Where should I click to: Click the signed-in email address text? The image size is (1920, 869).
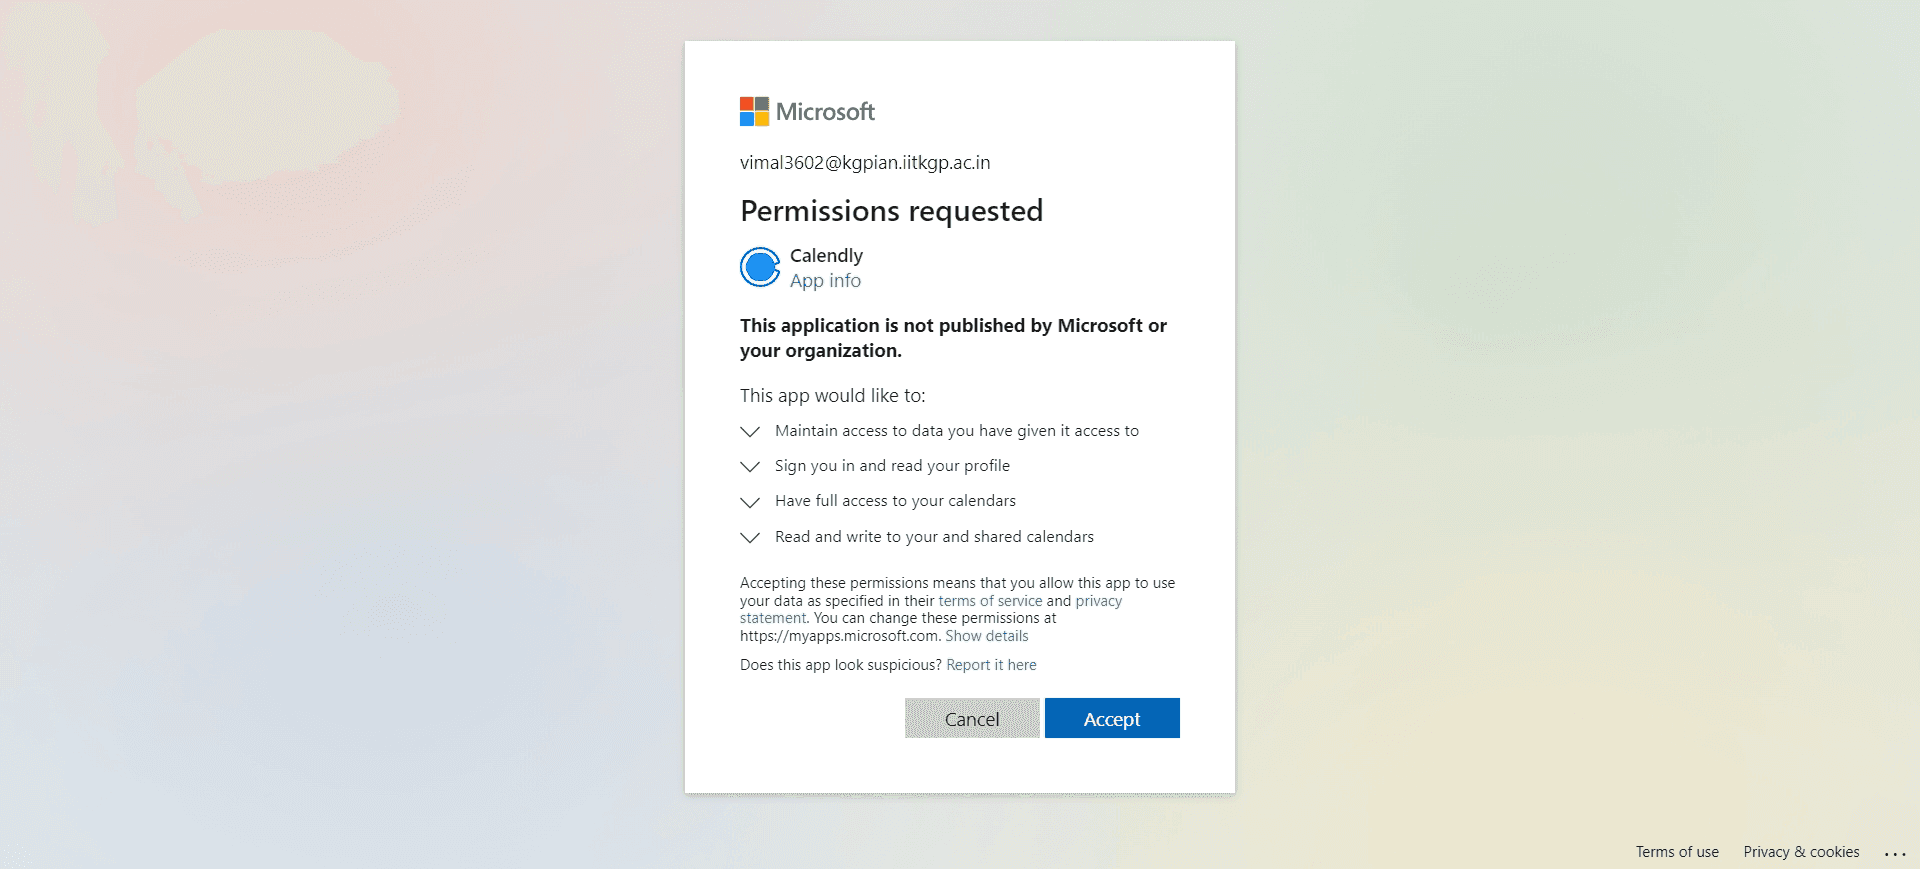(865, 163)
